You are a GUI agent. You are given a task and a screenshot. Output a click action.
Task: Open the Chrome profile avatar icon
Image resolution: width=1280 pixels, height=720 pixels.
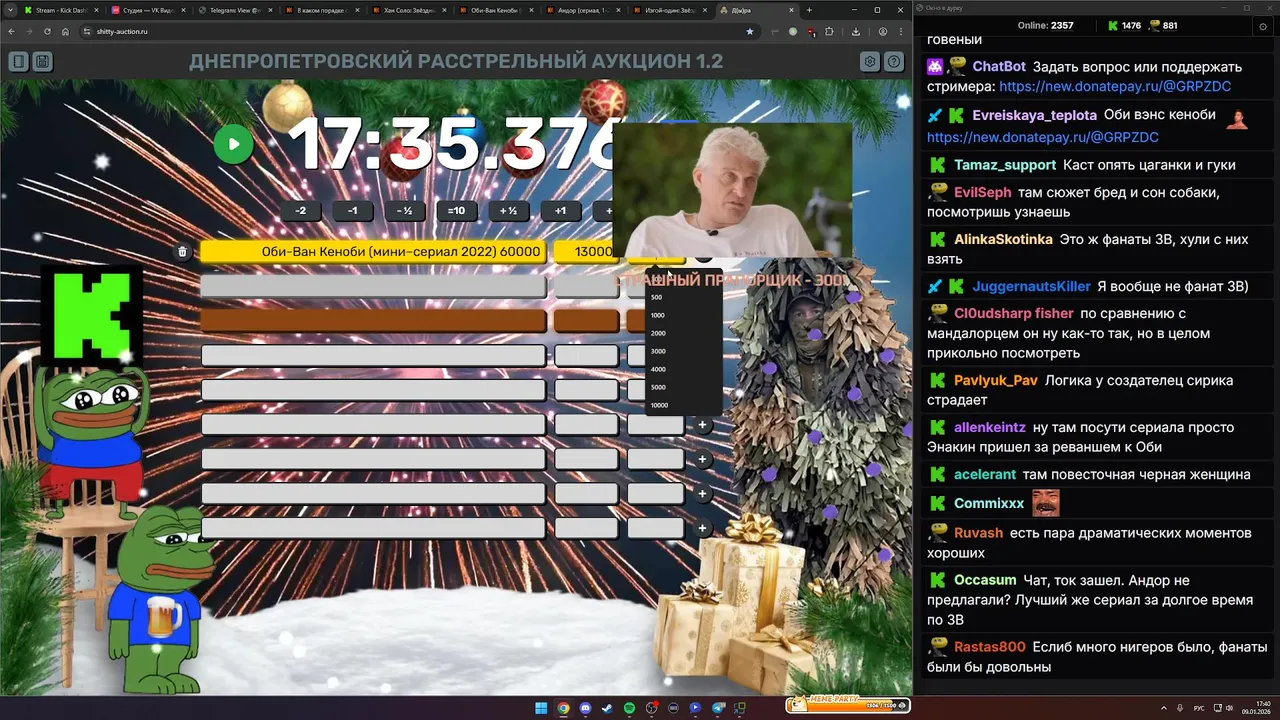pos(883,31)
